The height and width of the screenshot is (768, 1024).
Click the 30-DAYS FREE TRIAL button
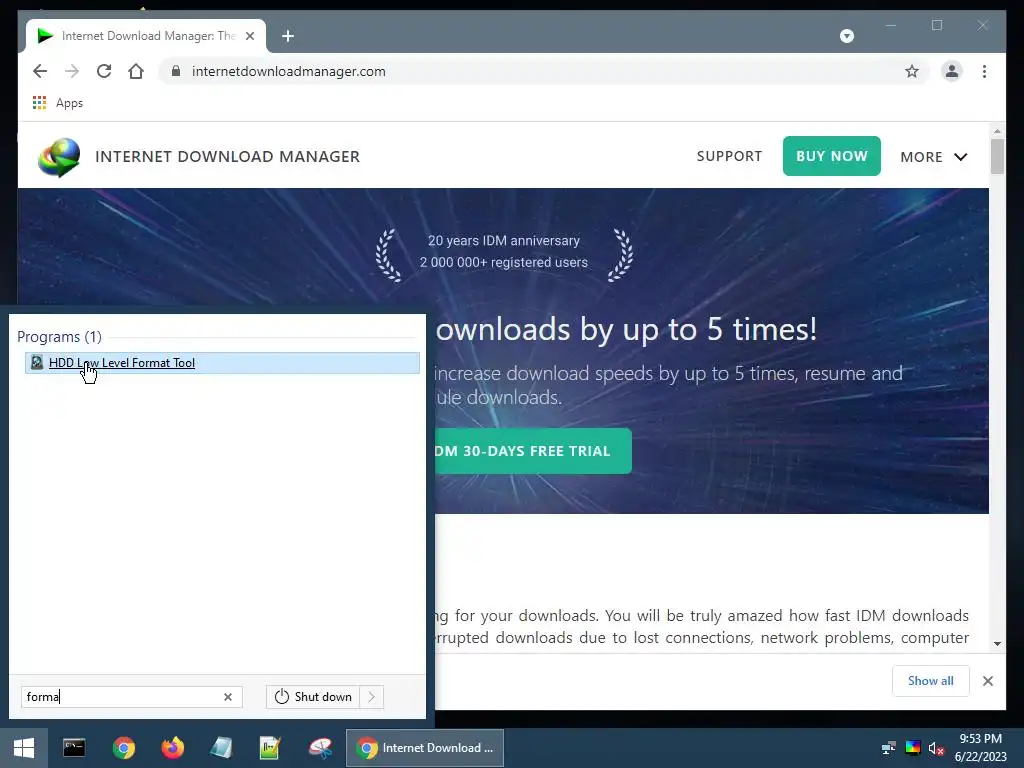pyautogui.click(x=533, y=451)
